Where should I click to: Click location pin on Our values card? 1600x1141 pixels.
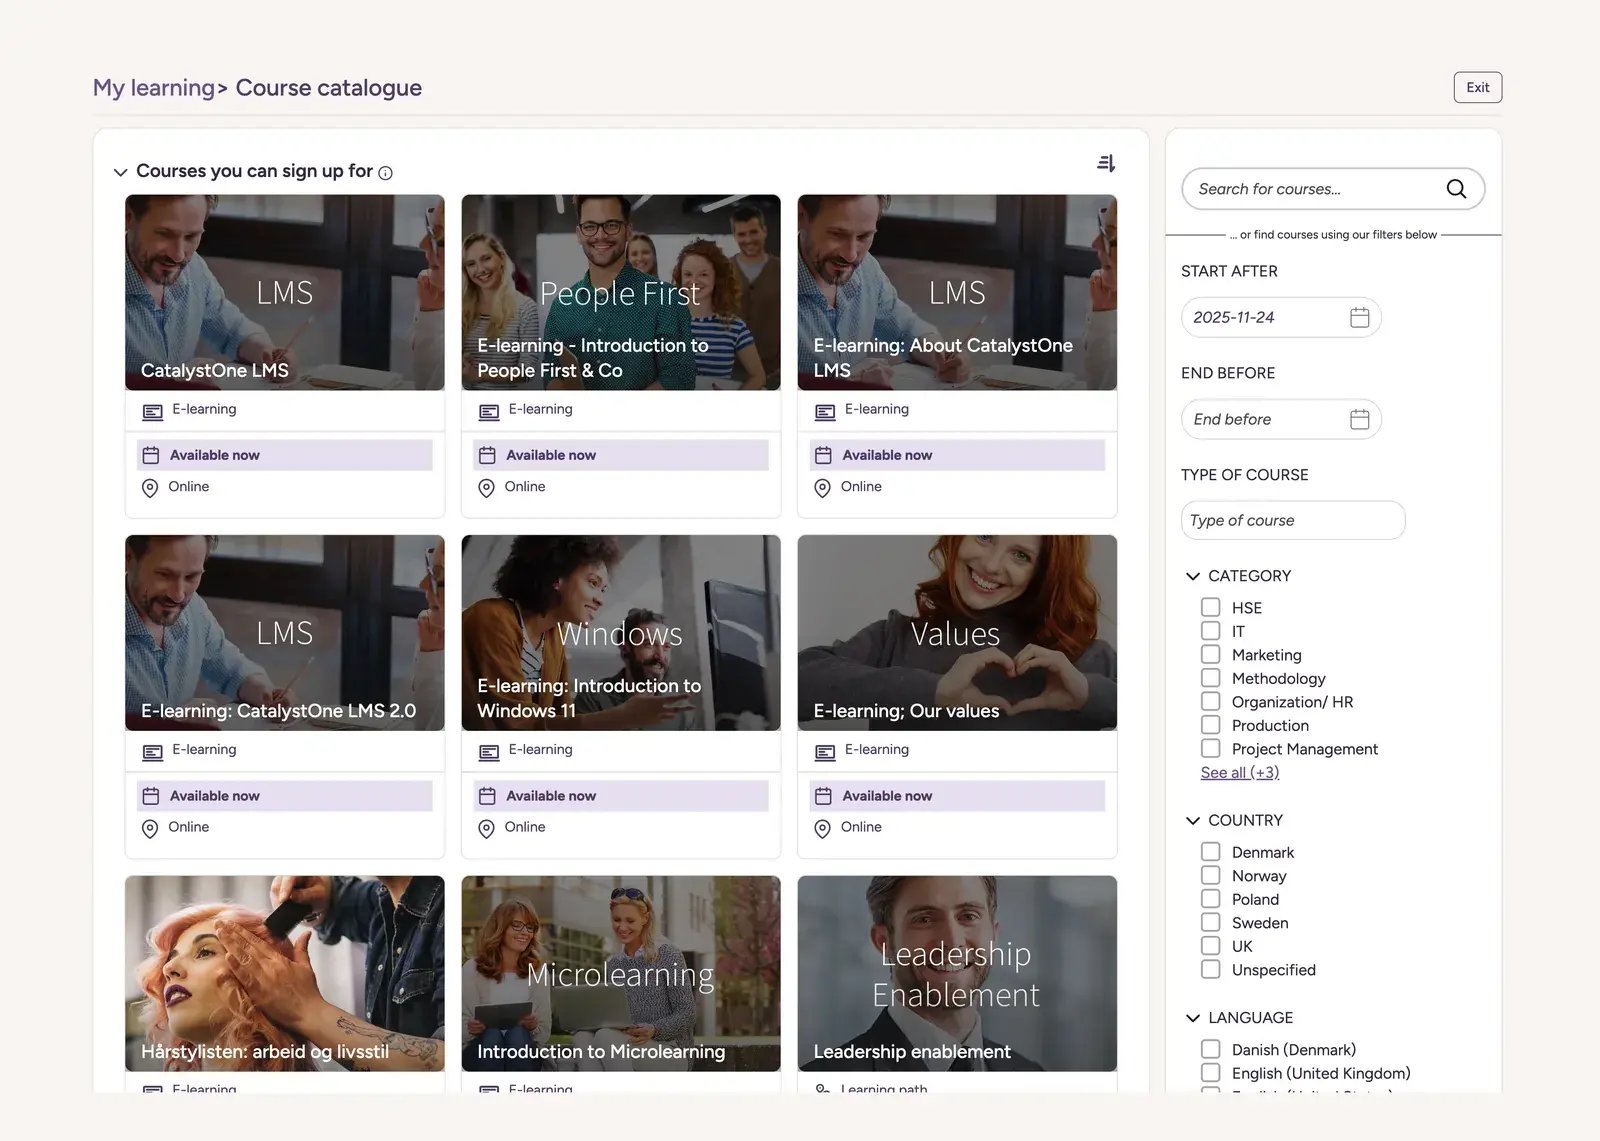(822, 829)
